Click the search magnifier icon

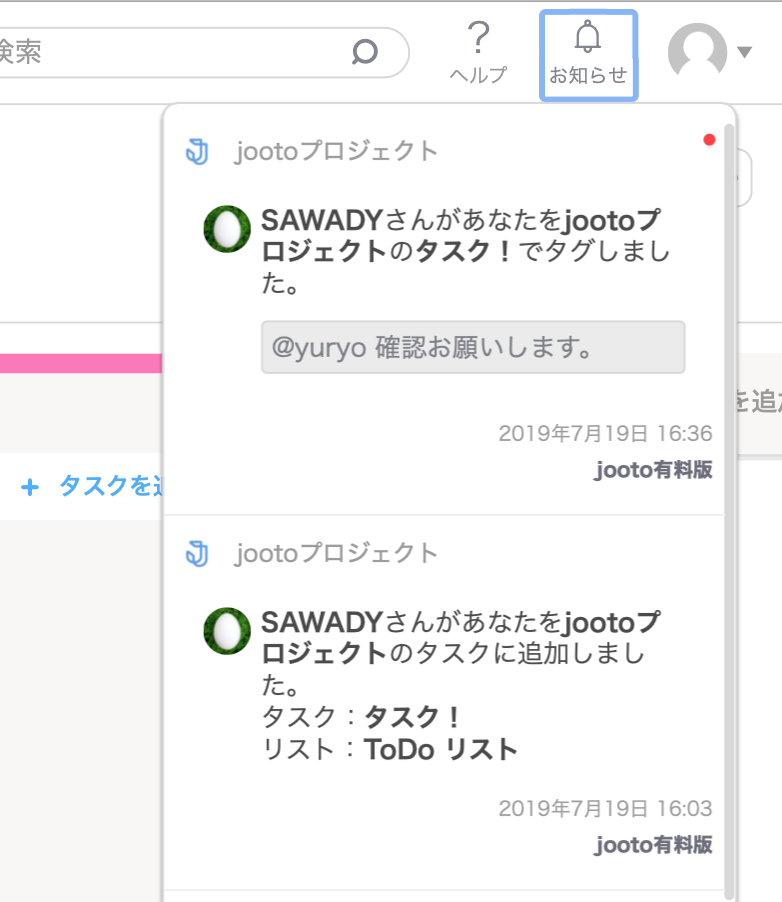click(x=364, y=52)
